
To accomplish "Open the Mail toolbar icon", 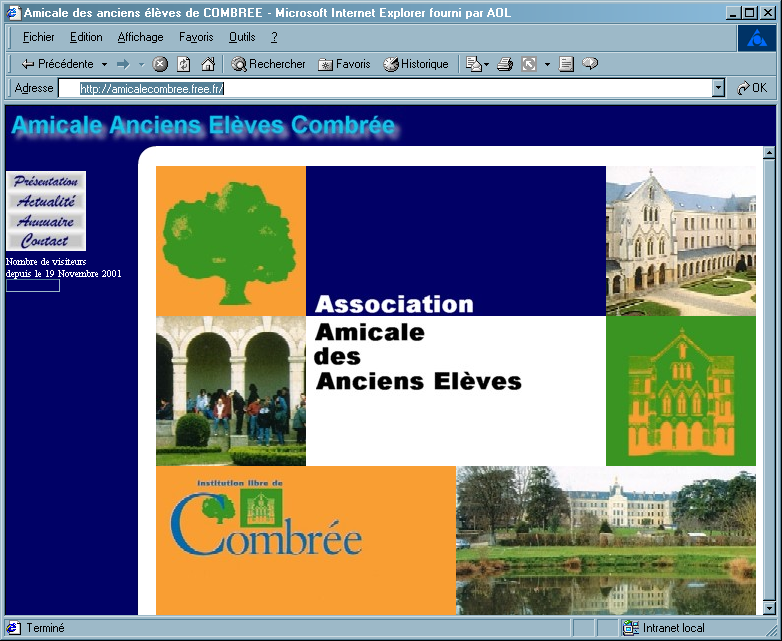I will [x=473, y=64].
